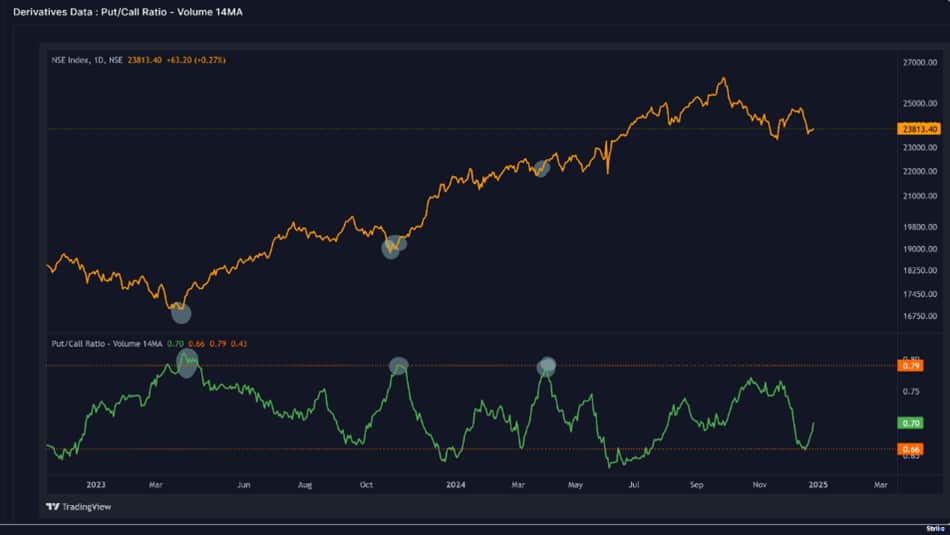Select the third peak marker on Put/Call ratio

pos(546,367)
